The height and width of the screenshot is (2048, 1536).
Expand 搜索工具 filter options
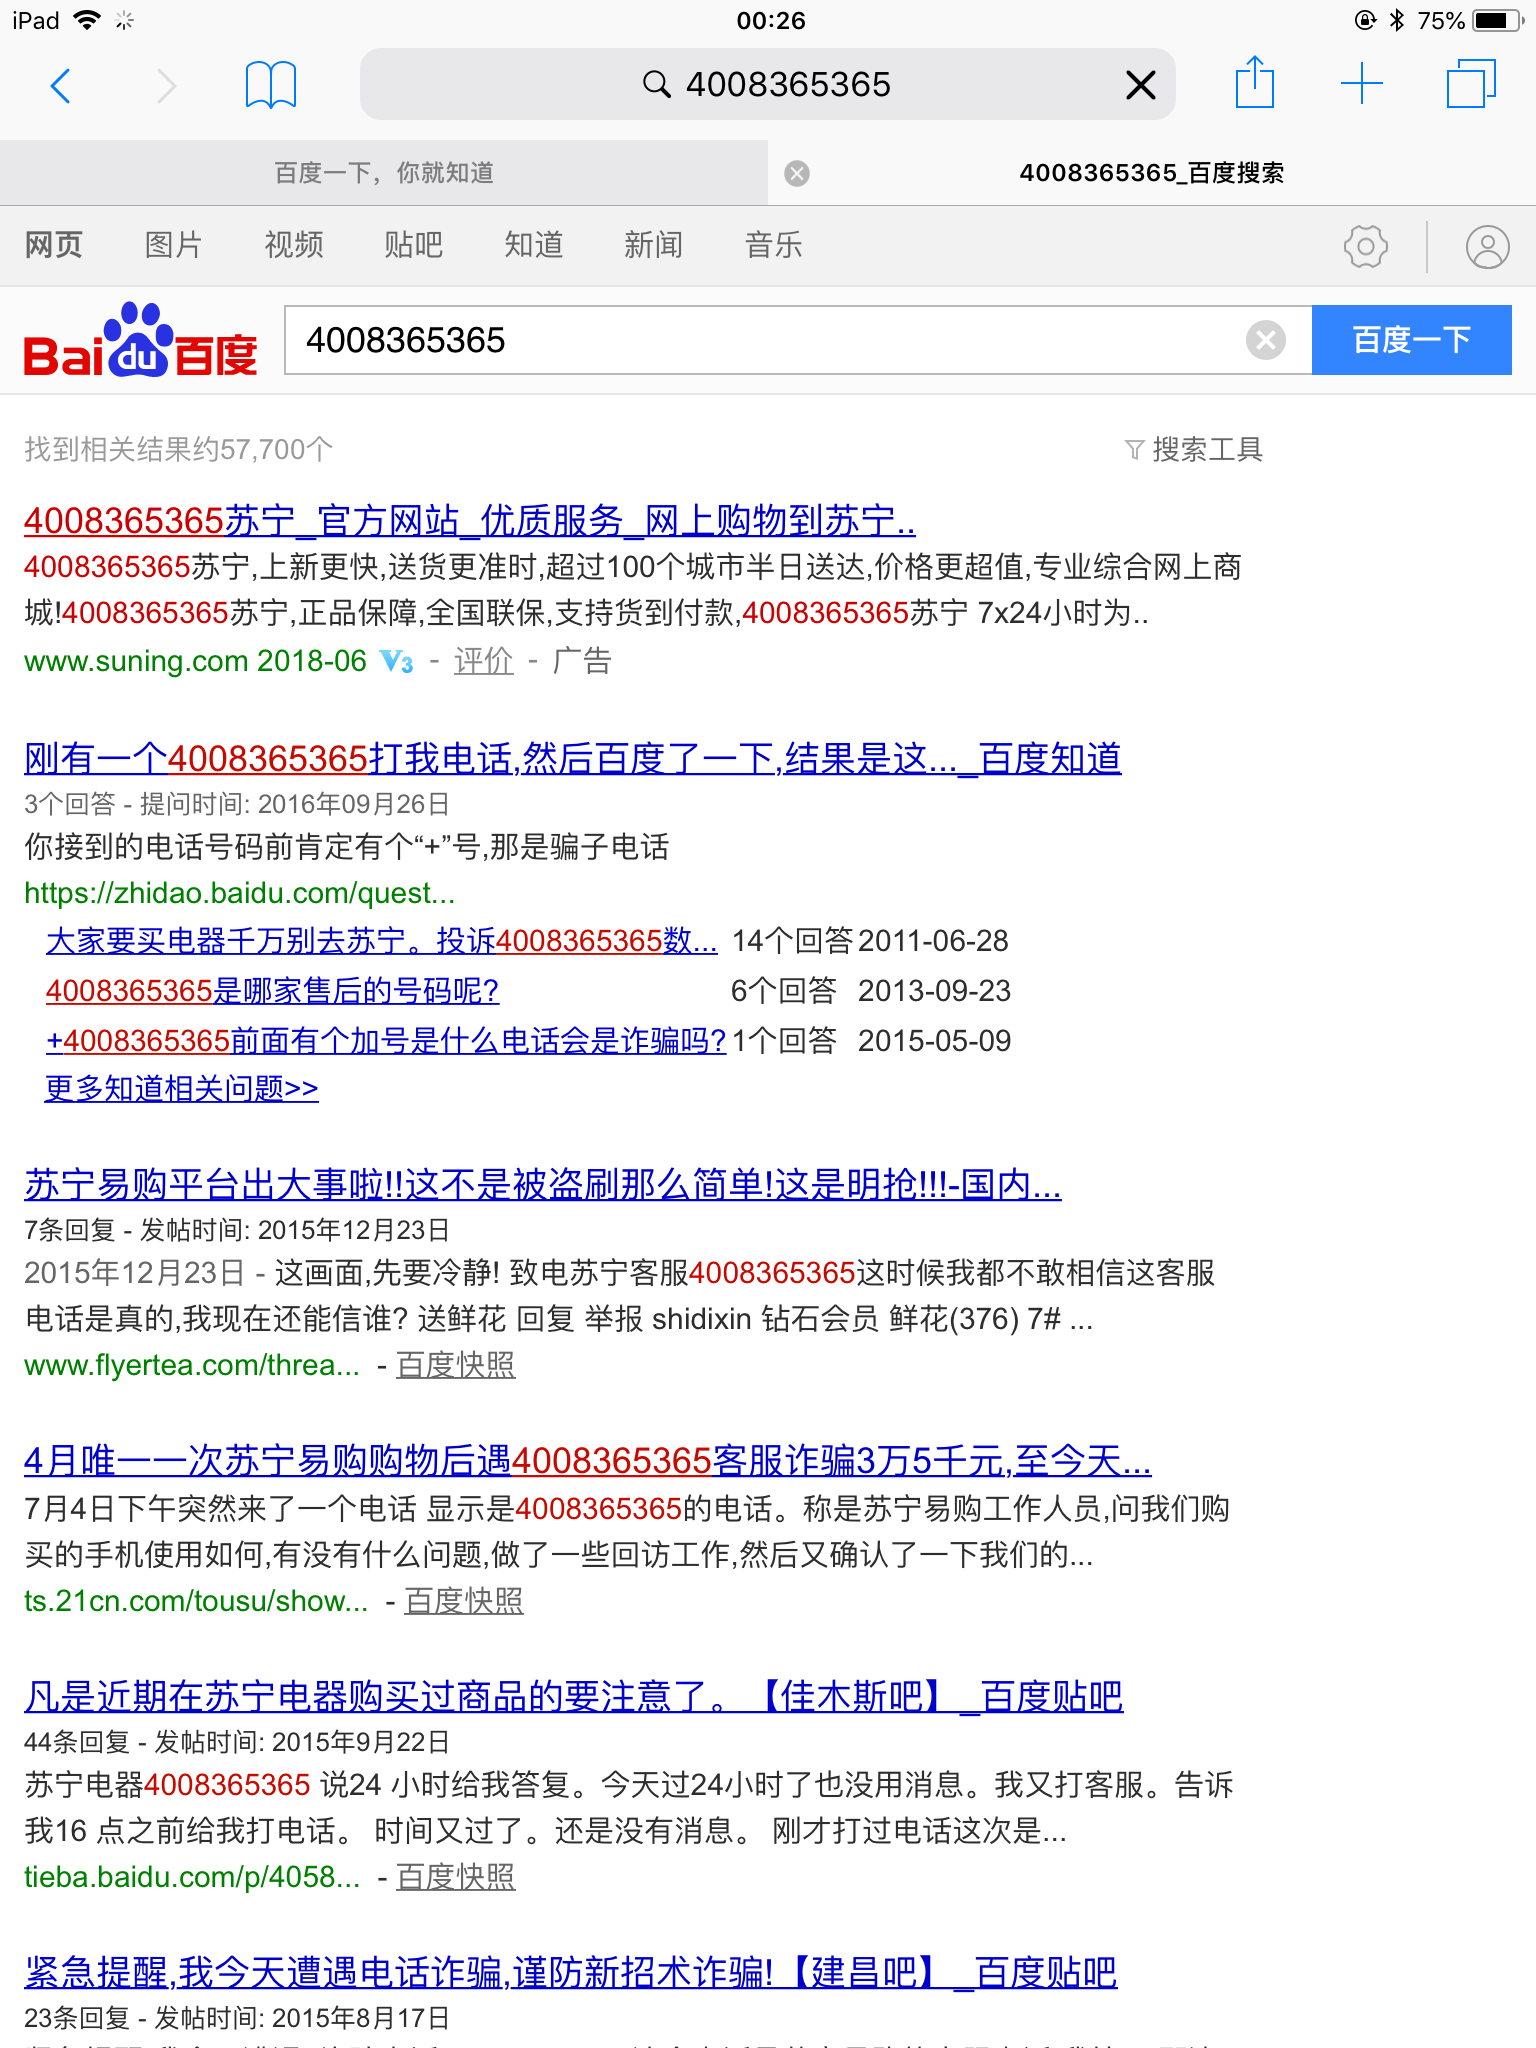1194,450
